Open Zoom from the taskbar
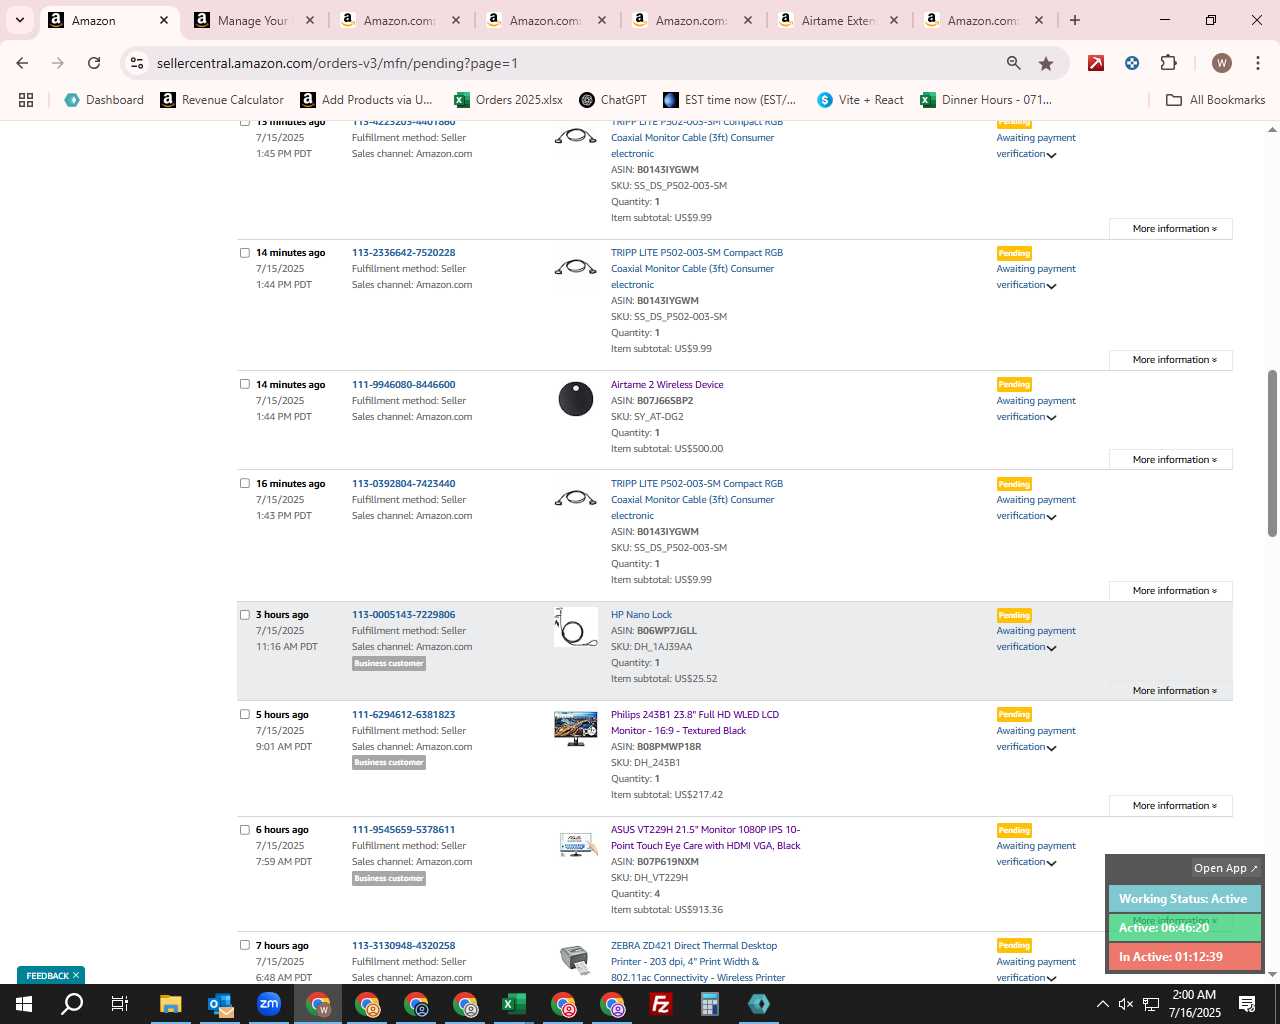Image resolution: width=1280 pixels, height=1024 pixels. click(x=269, y=1004)
